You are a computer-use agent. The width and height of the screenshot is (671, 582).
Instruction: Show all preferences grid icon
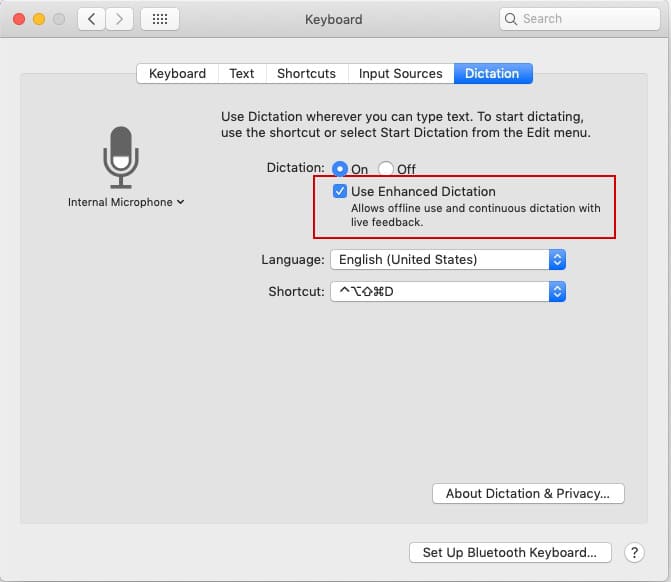(159, 19)
